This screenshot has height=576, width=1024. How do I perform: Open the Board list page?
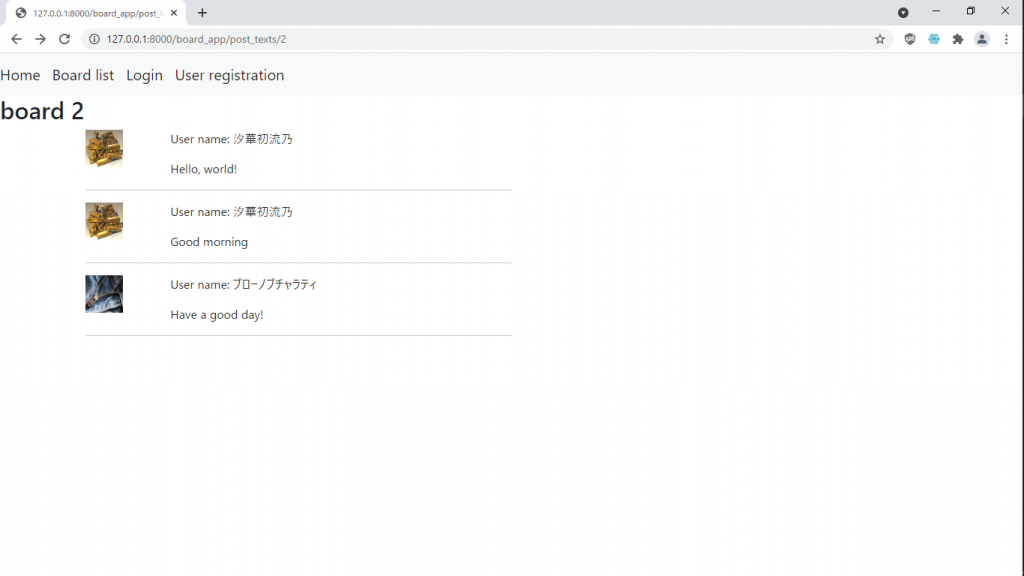click(x=83, y=75)
